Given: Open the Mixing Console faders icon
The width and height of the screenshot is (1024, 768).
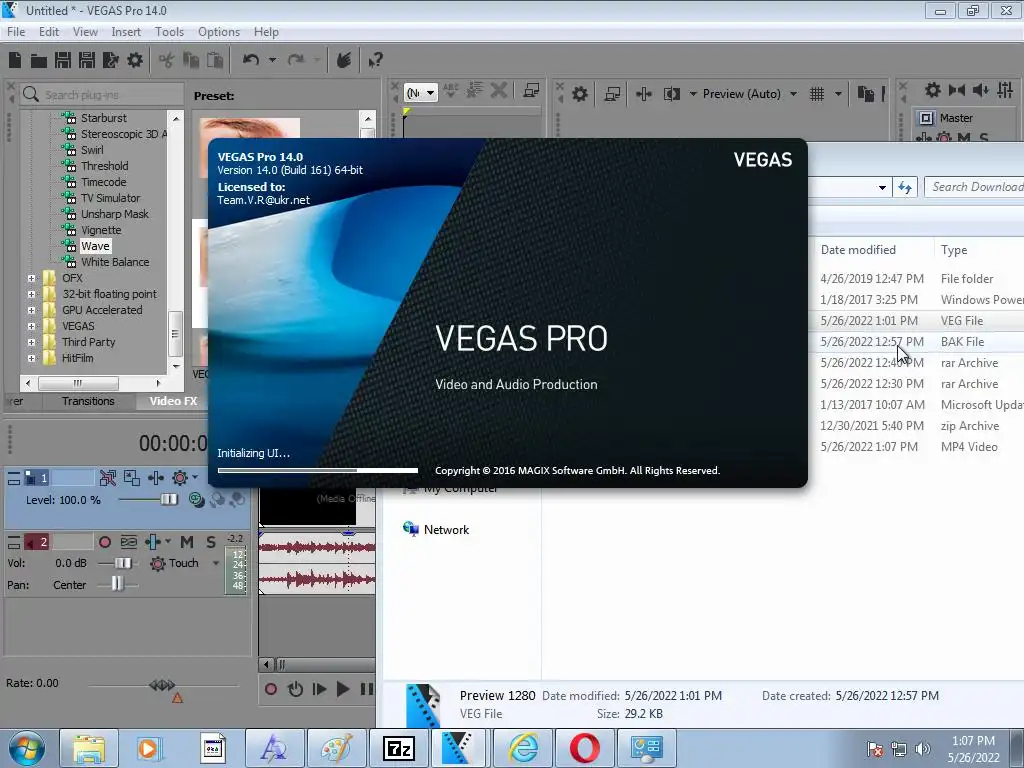Looking at the screenshot, I should click(x=1005, y=90).
